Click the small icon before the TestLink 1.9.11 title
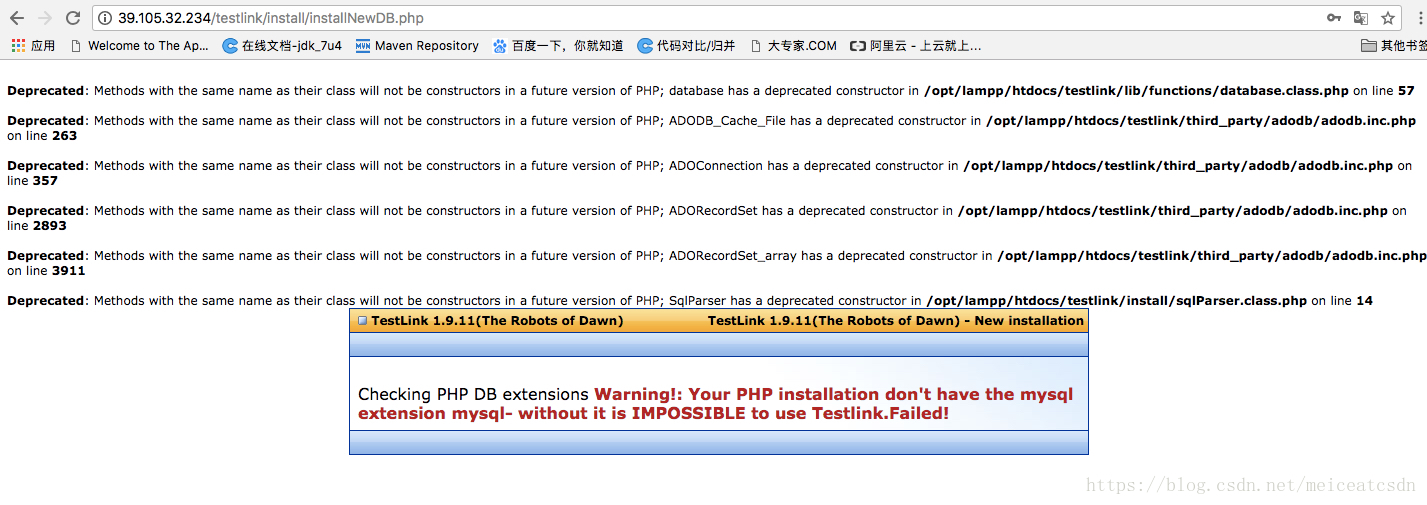The width and height of the screenshot is (1427, 505). tap(362, 321)
